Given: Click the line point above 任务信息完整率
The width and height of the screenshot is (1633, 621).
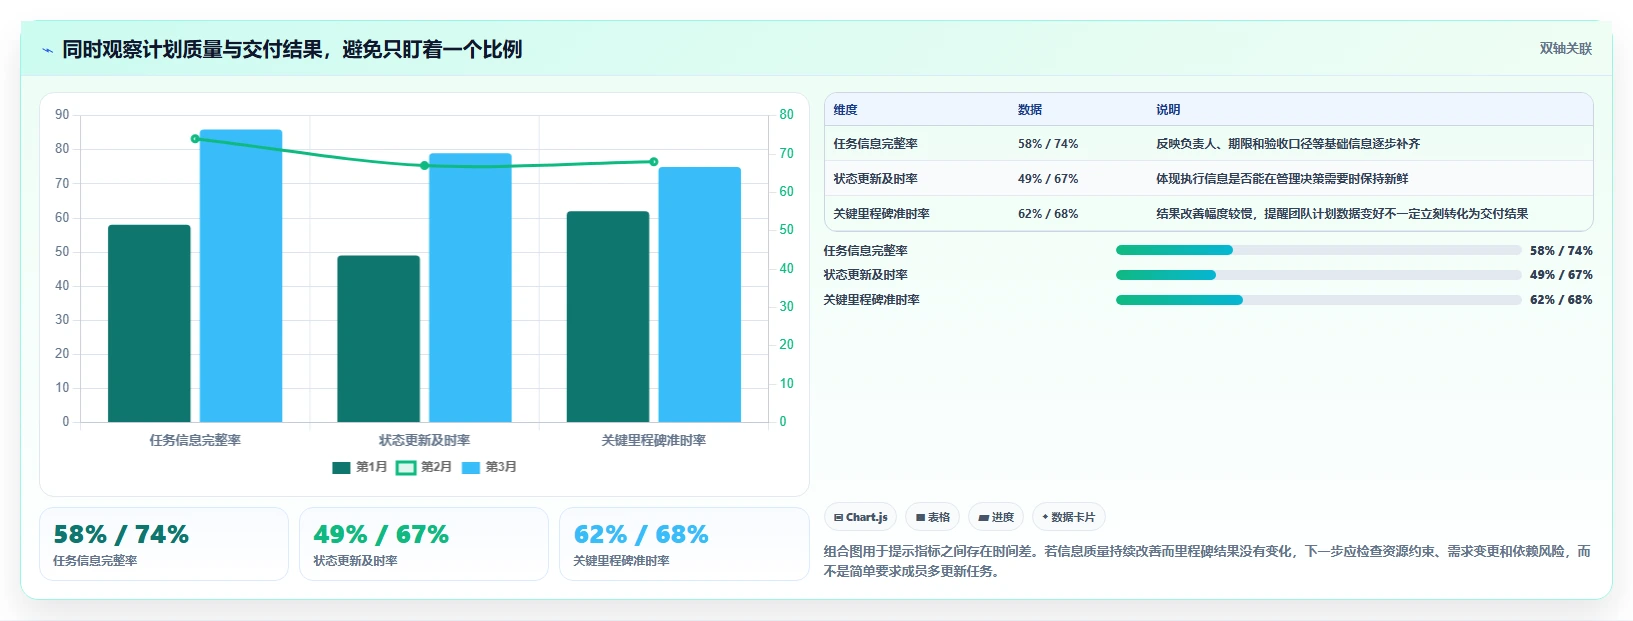Looking at the screenshot, I should tap(195, 139).
